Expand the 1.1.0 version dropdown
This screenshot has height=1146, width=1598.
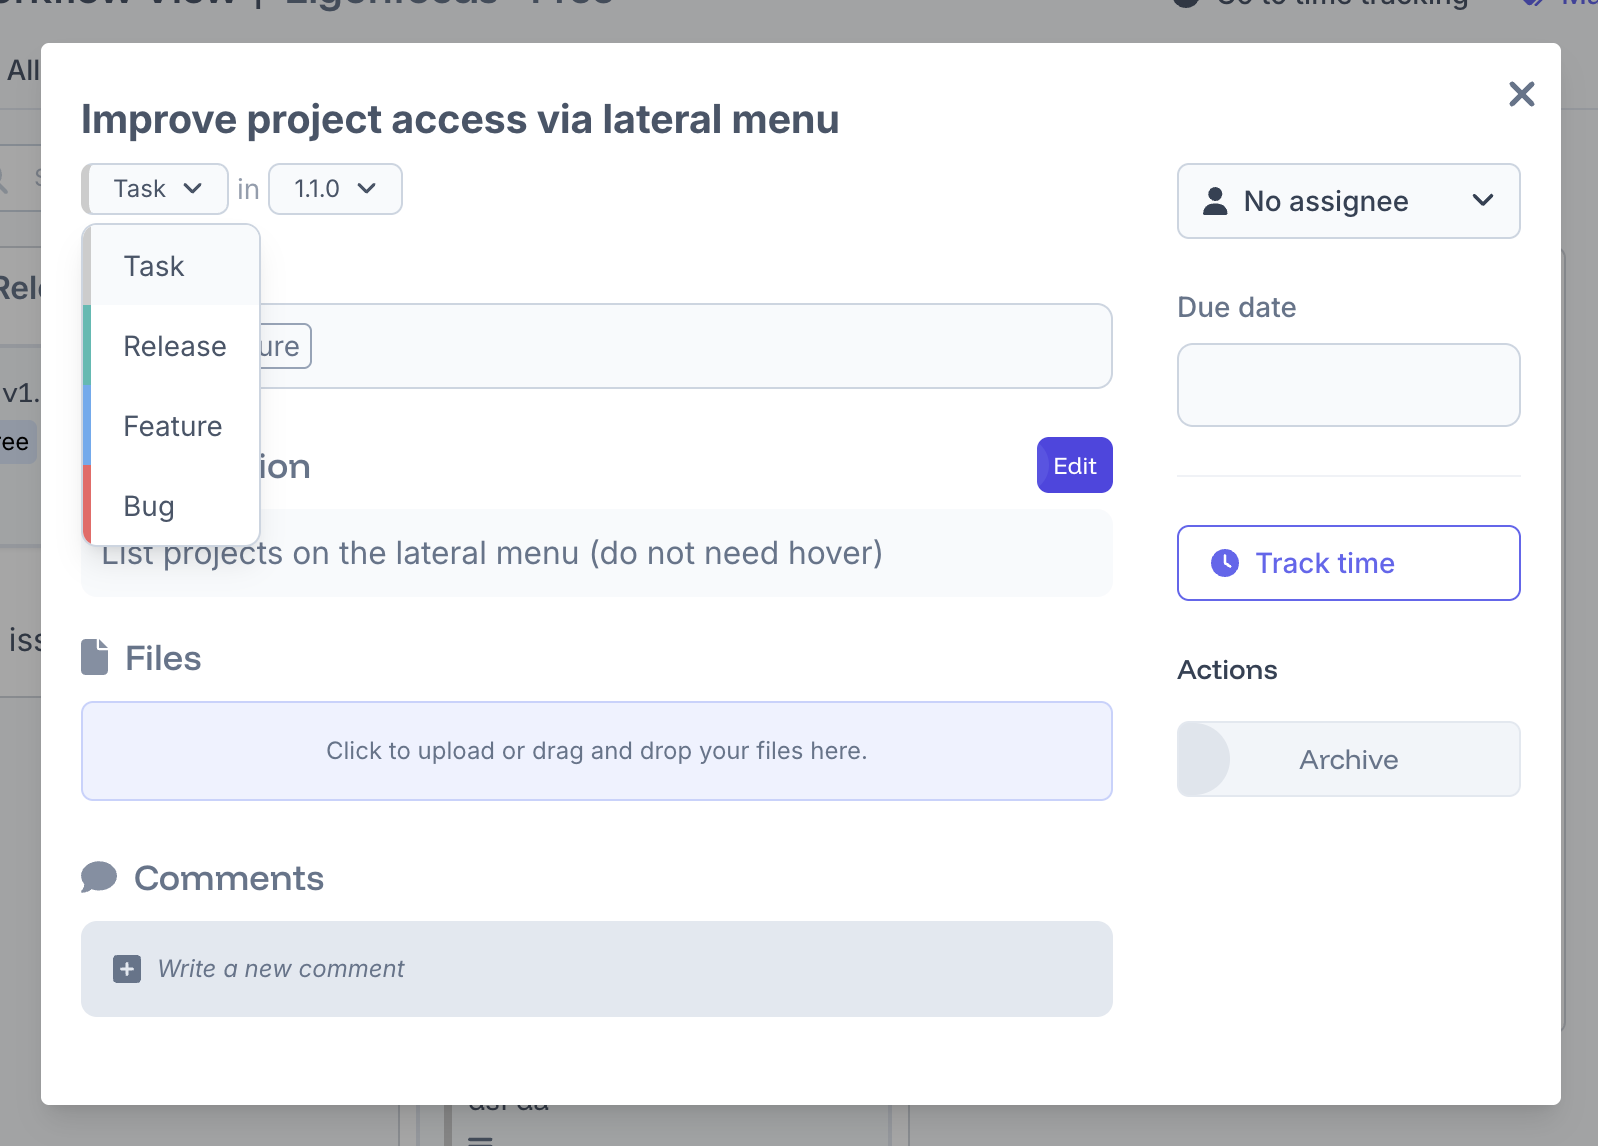click(x=335, y=189)
